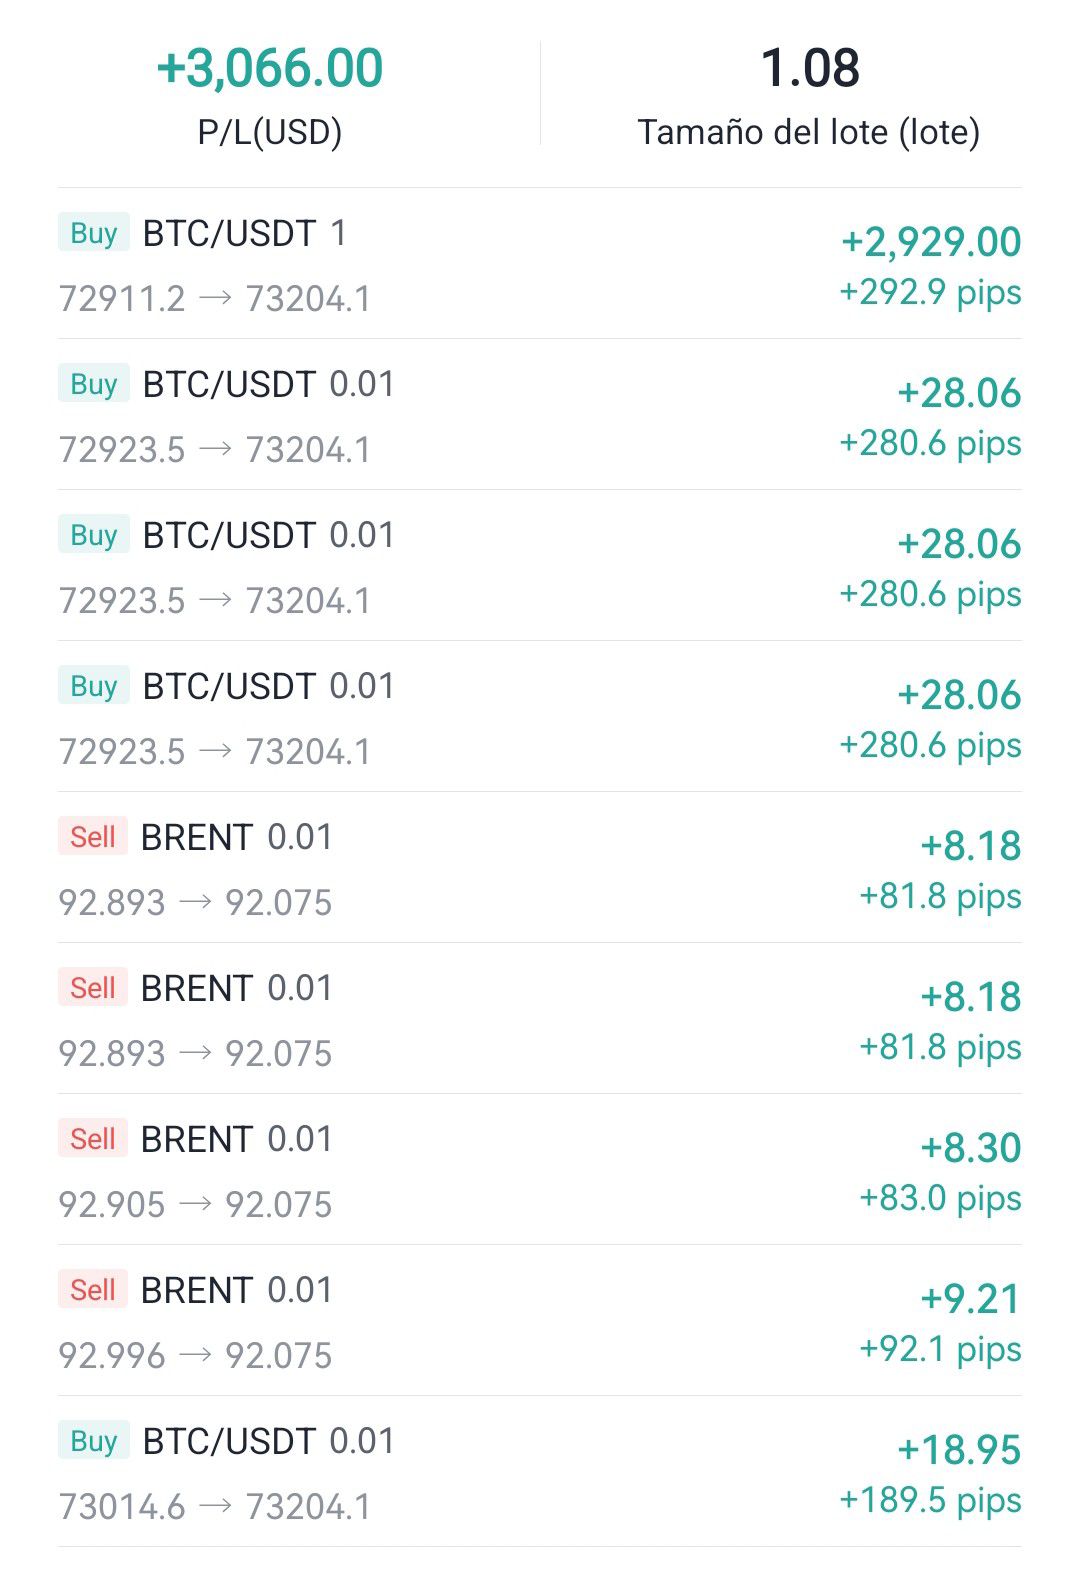Tap the "Tamaño del lote (lote)" label
The image size is (1080, 1581).
(809, 132)
